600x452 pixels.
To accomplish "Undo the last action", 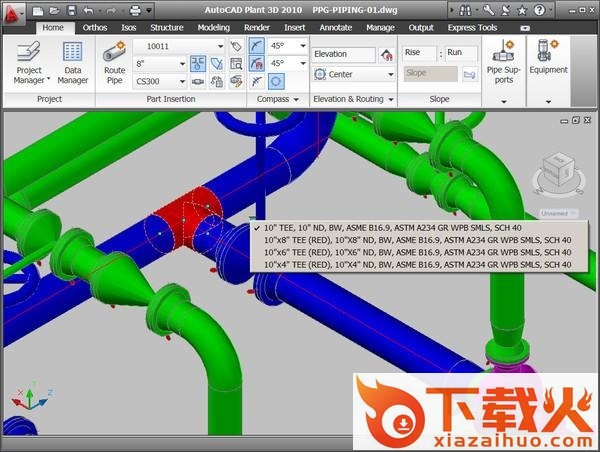I will [x=88, y=11].
